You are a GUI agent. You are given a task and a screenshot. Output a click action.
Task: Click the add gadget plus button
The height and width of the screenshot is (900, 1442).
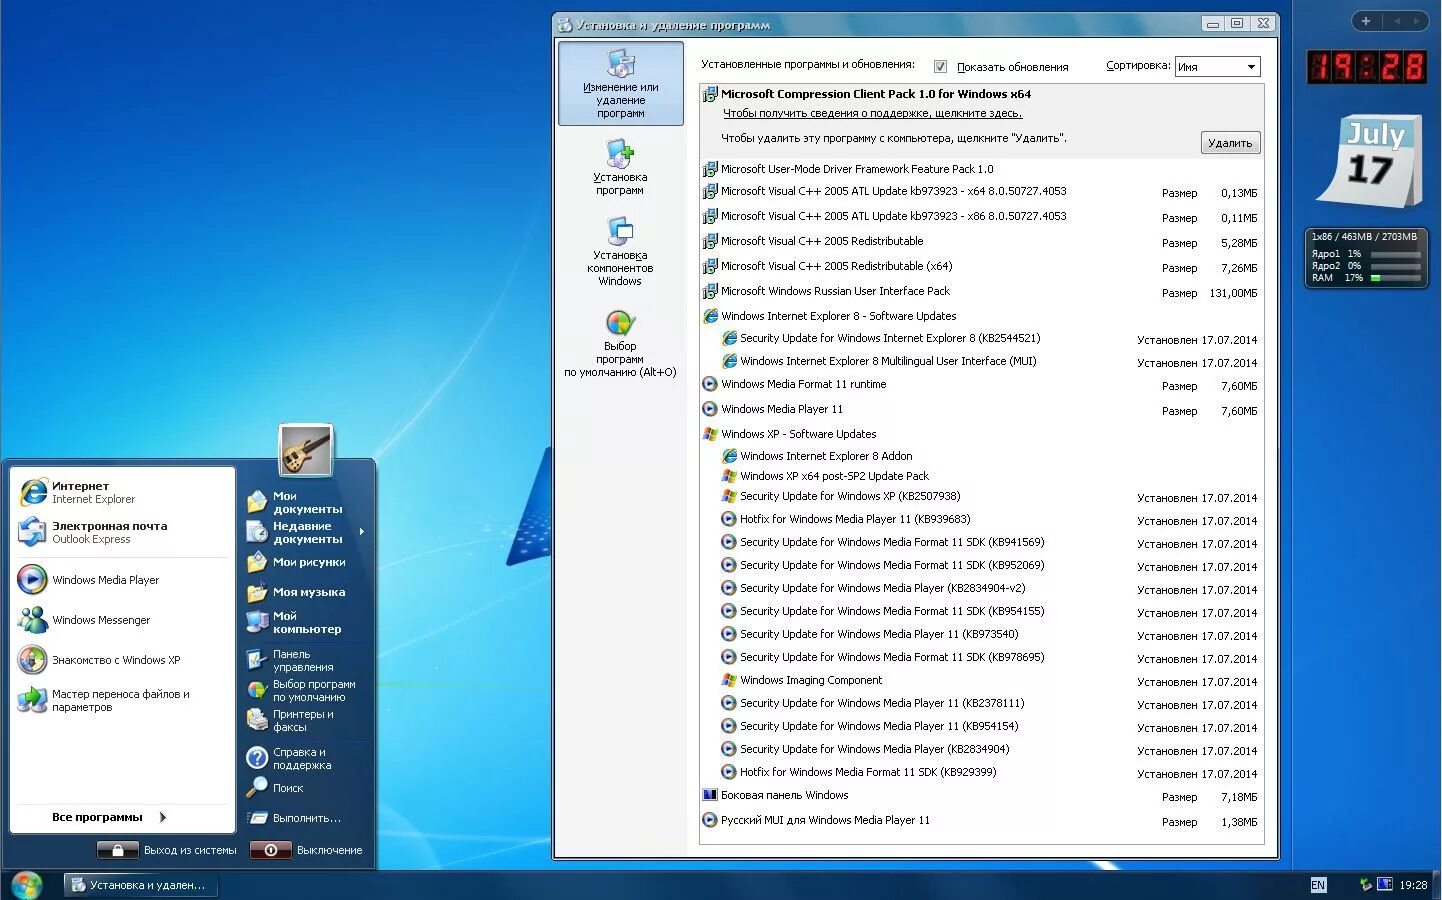[1365, 21]
